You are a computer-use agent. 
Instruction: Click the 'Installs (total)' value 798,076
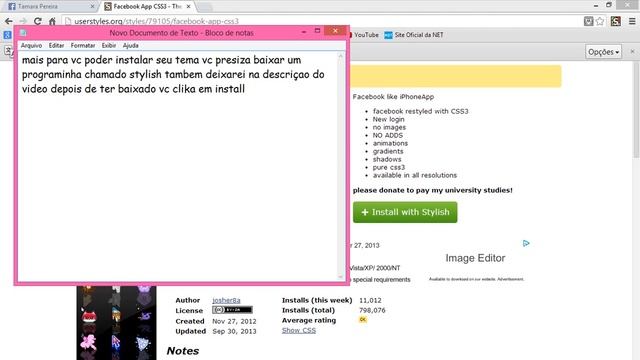click(372, 310)
